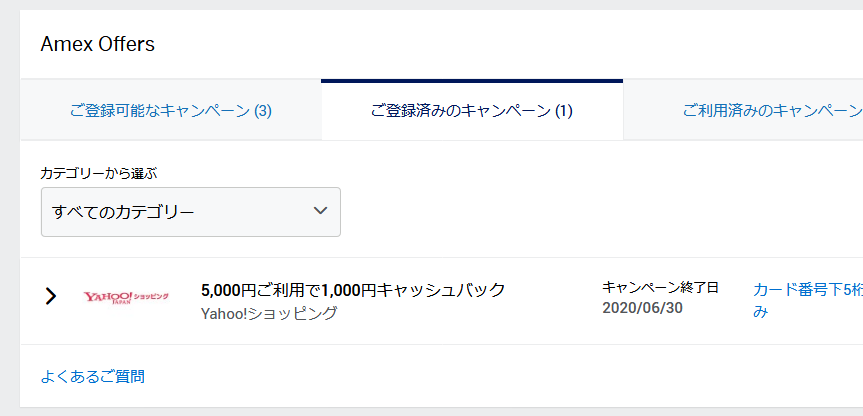
Task: Click the み text under the card number link
Action: [760, 312]
